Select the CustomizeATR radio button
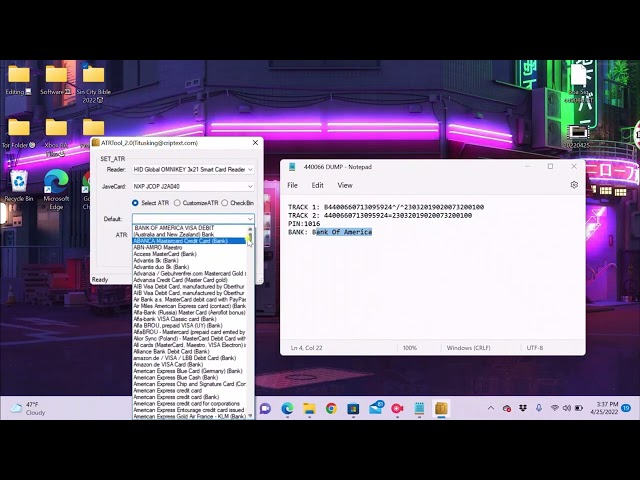This screenshot has width=640, height=480. point(177,203)
